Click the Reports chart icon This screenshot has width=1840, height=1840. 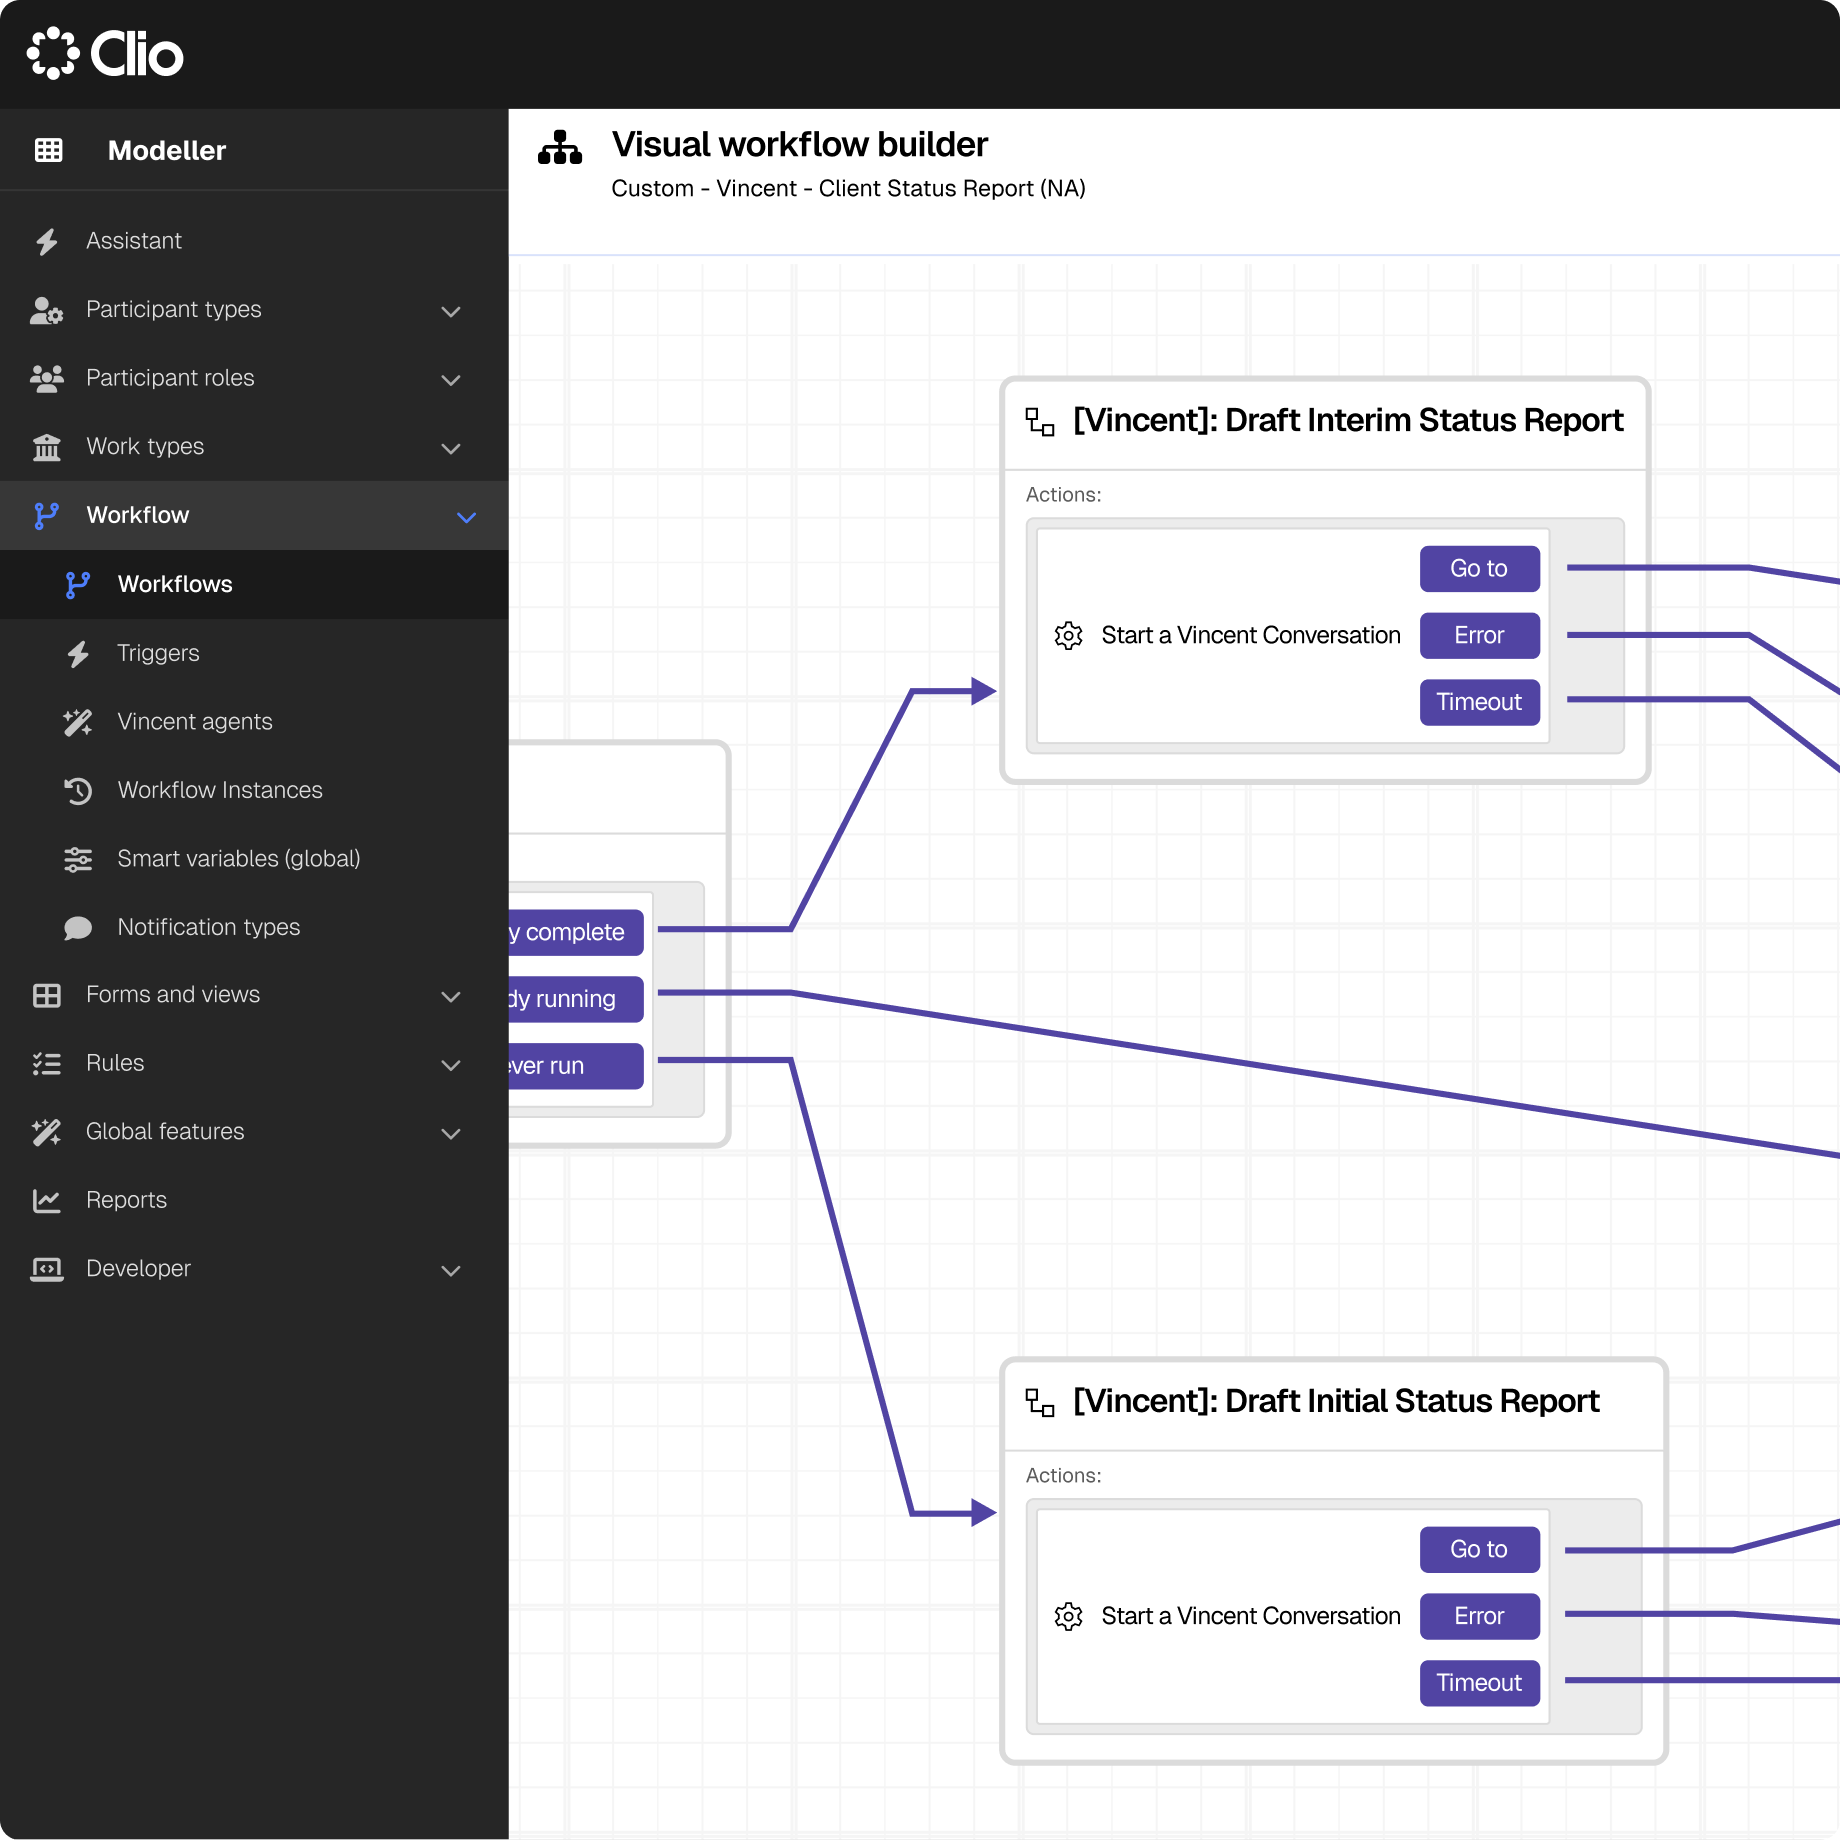coord(47,1200)
